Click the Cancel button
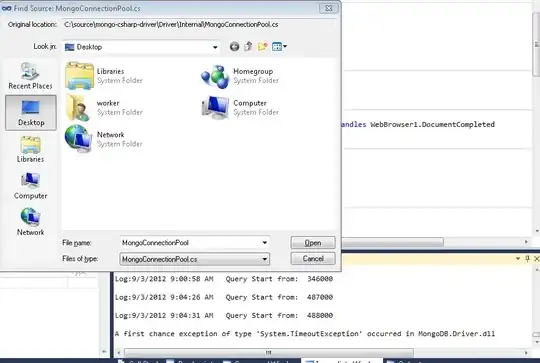Screen dimensions: 540x363 [x=313, y=259]
